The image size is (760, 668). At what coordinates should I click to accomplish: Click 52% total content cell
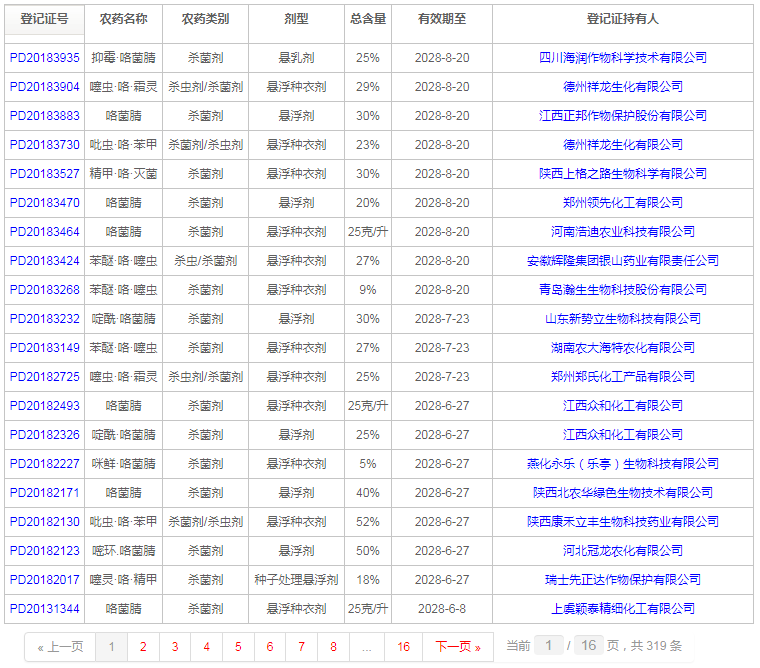(x=368, y=522)
